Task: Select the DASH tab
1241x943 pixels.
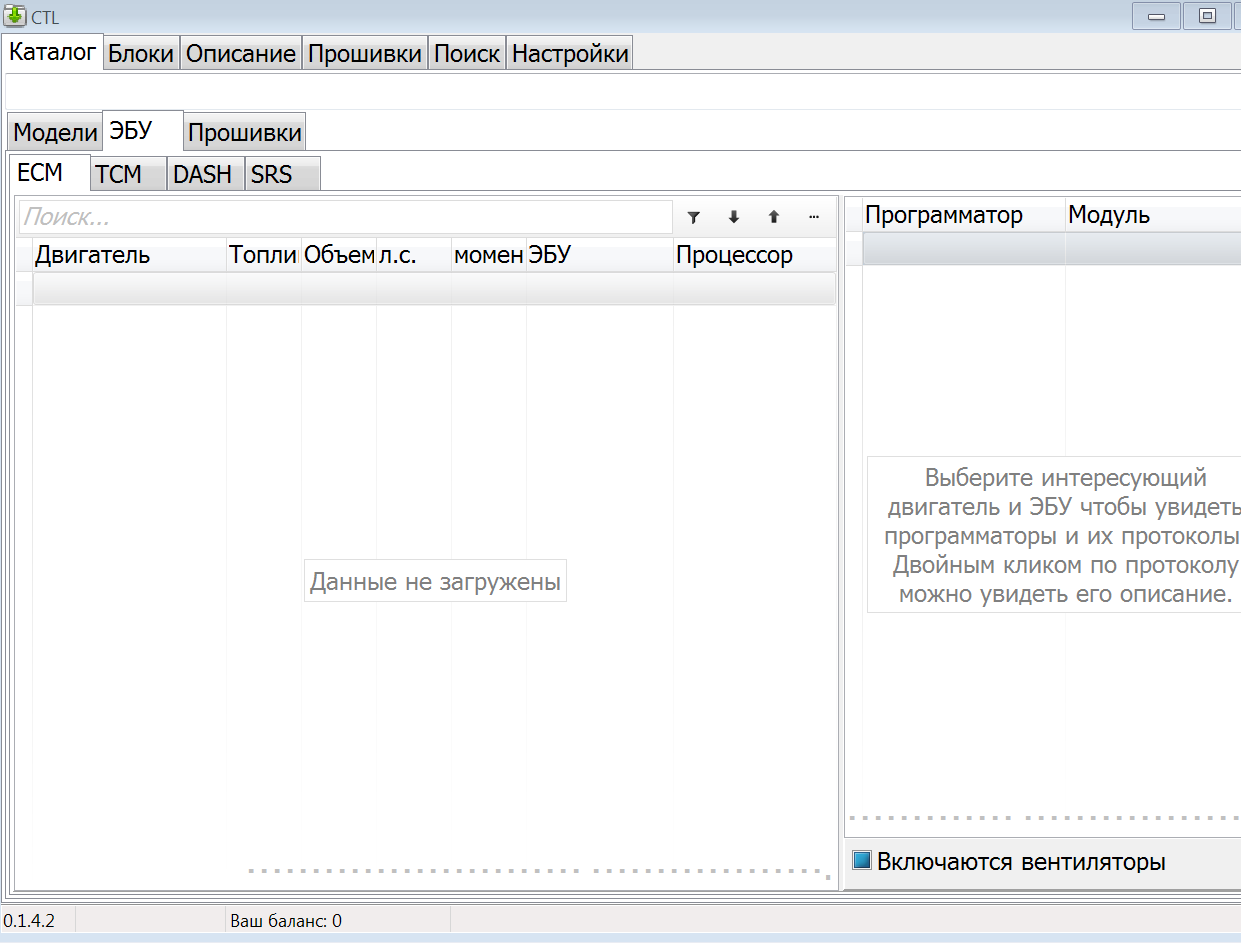Action: 202,175
